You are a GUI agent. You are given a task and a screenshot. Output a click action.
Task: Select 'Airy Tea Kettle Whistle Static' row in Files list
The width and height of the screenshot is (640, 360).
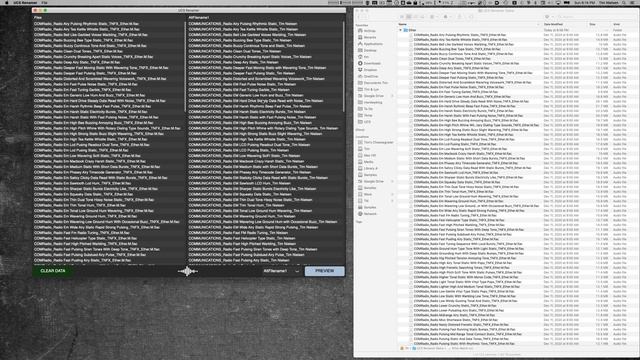[109, 29]
